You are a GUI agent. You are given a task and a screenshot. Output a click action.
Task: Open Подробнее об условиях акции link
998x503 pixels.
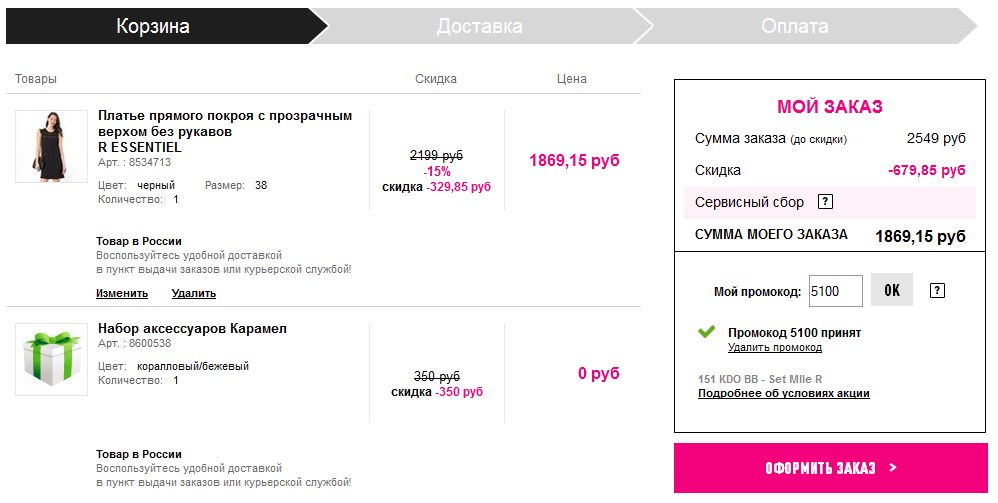pos(783,393)
